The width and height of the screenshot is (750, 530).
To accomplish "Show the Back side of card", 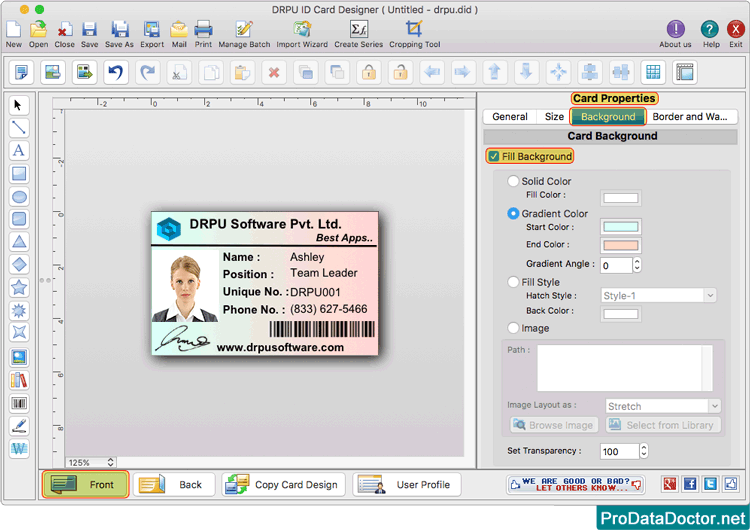I will (x=174, y=485).
